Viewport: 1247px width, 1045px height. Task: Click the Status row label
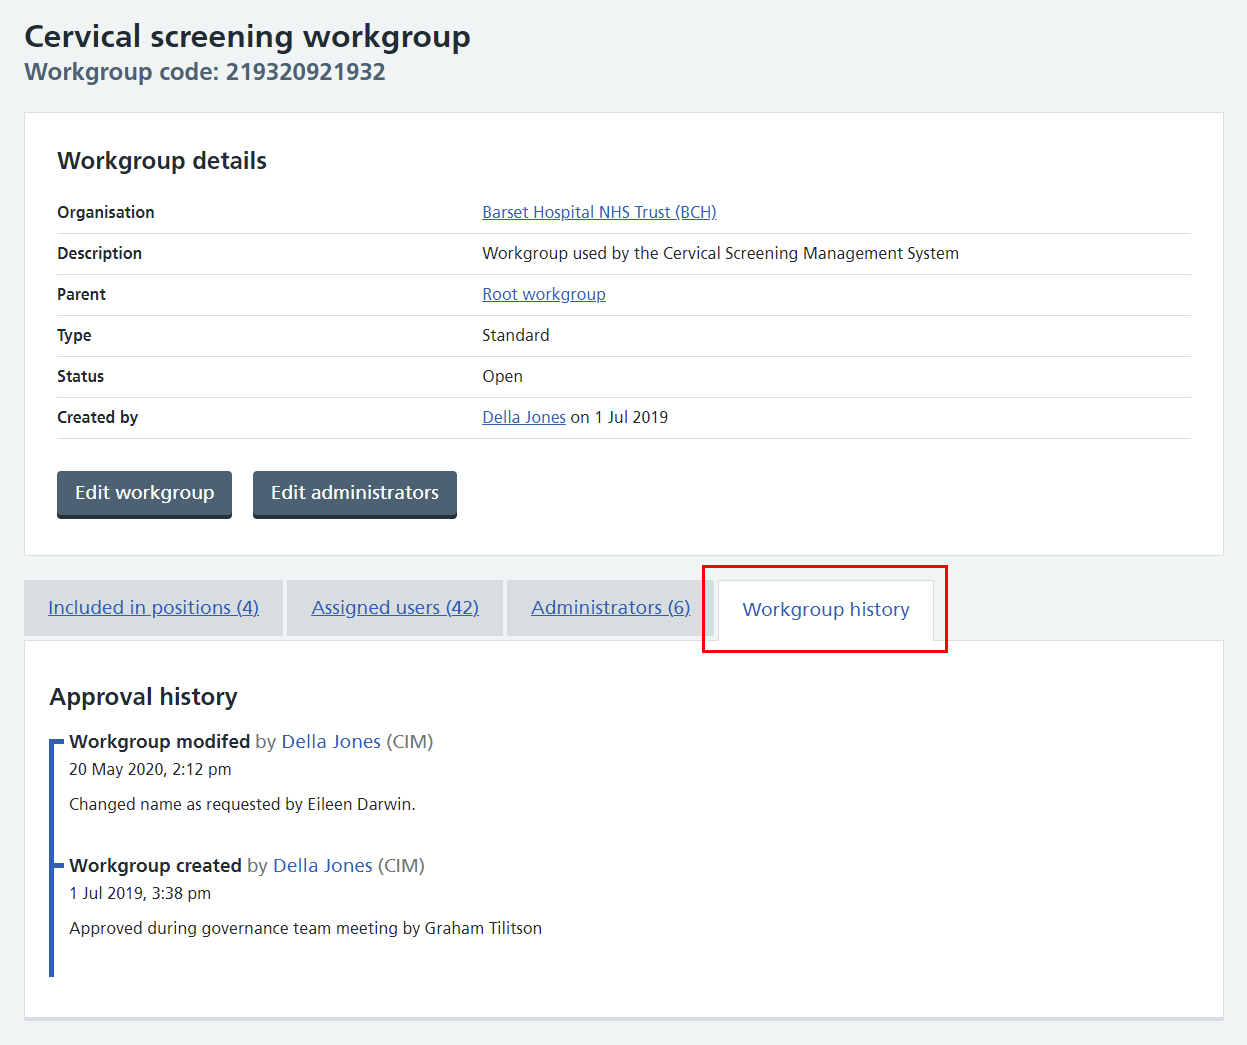(x=80, y=376)
